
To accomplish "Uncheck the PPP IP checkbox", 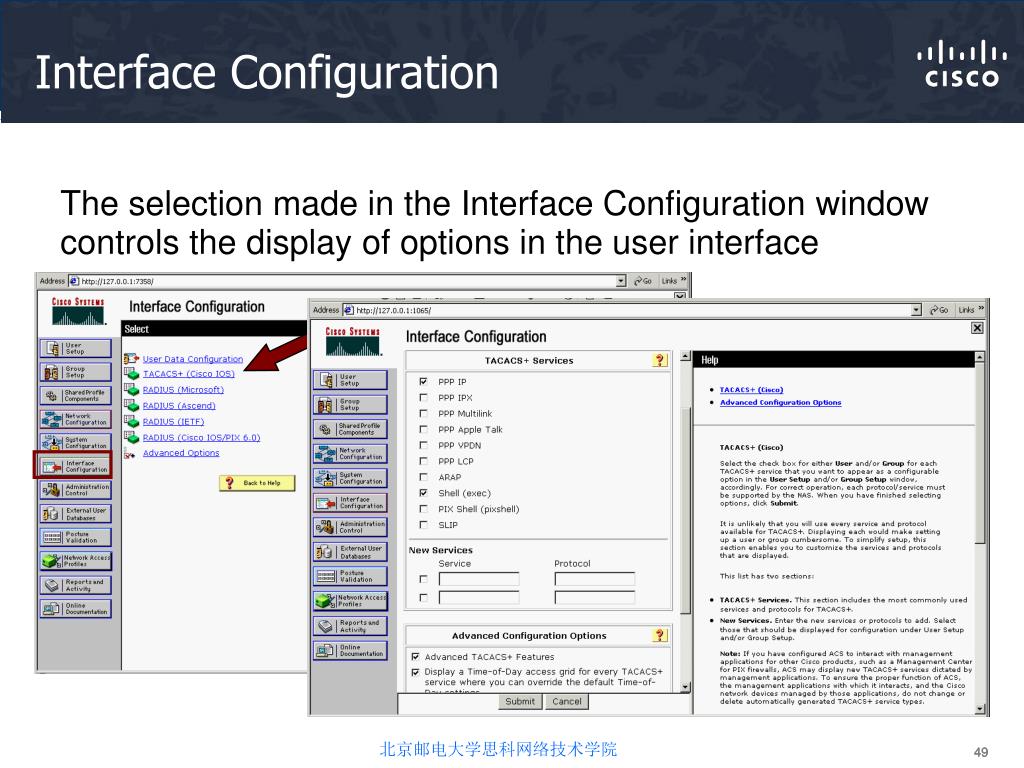I will pyautogui.click(x=424, y=382).
